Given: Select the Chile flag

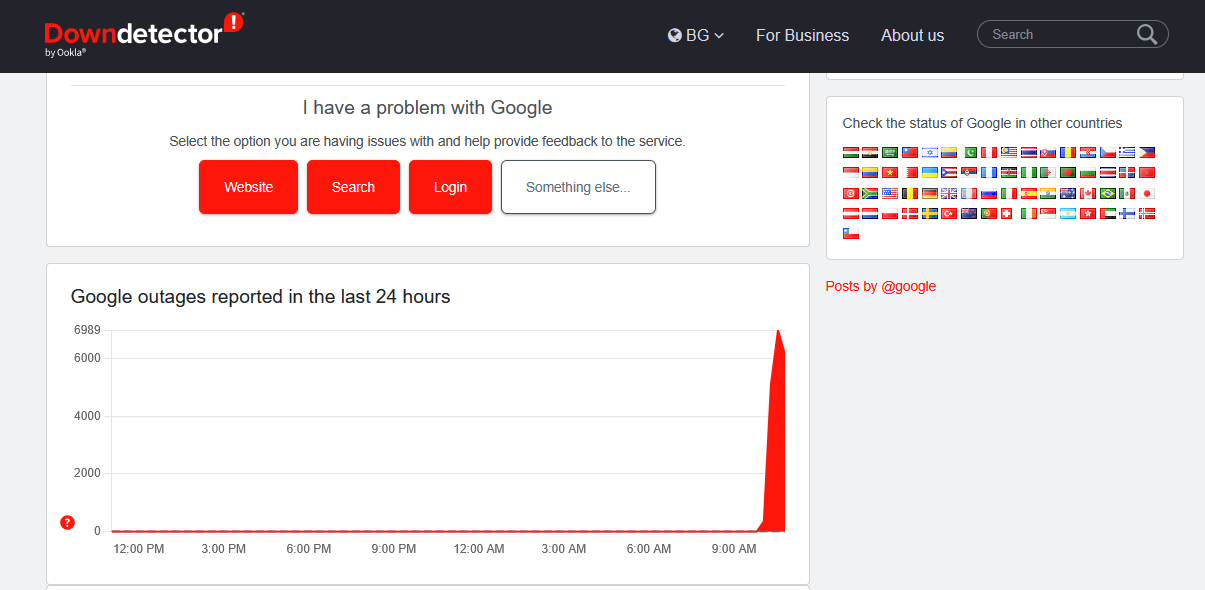Looking at the screenshot, I should tap(851, 233).
